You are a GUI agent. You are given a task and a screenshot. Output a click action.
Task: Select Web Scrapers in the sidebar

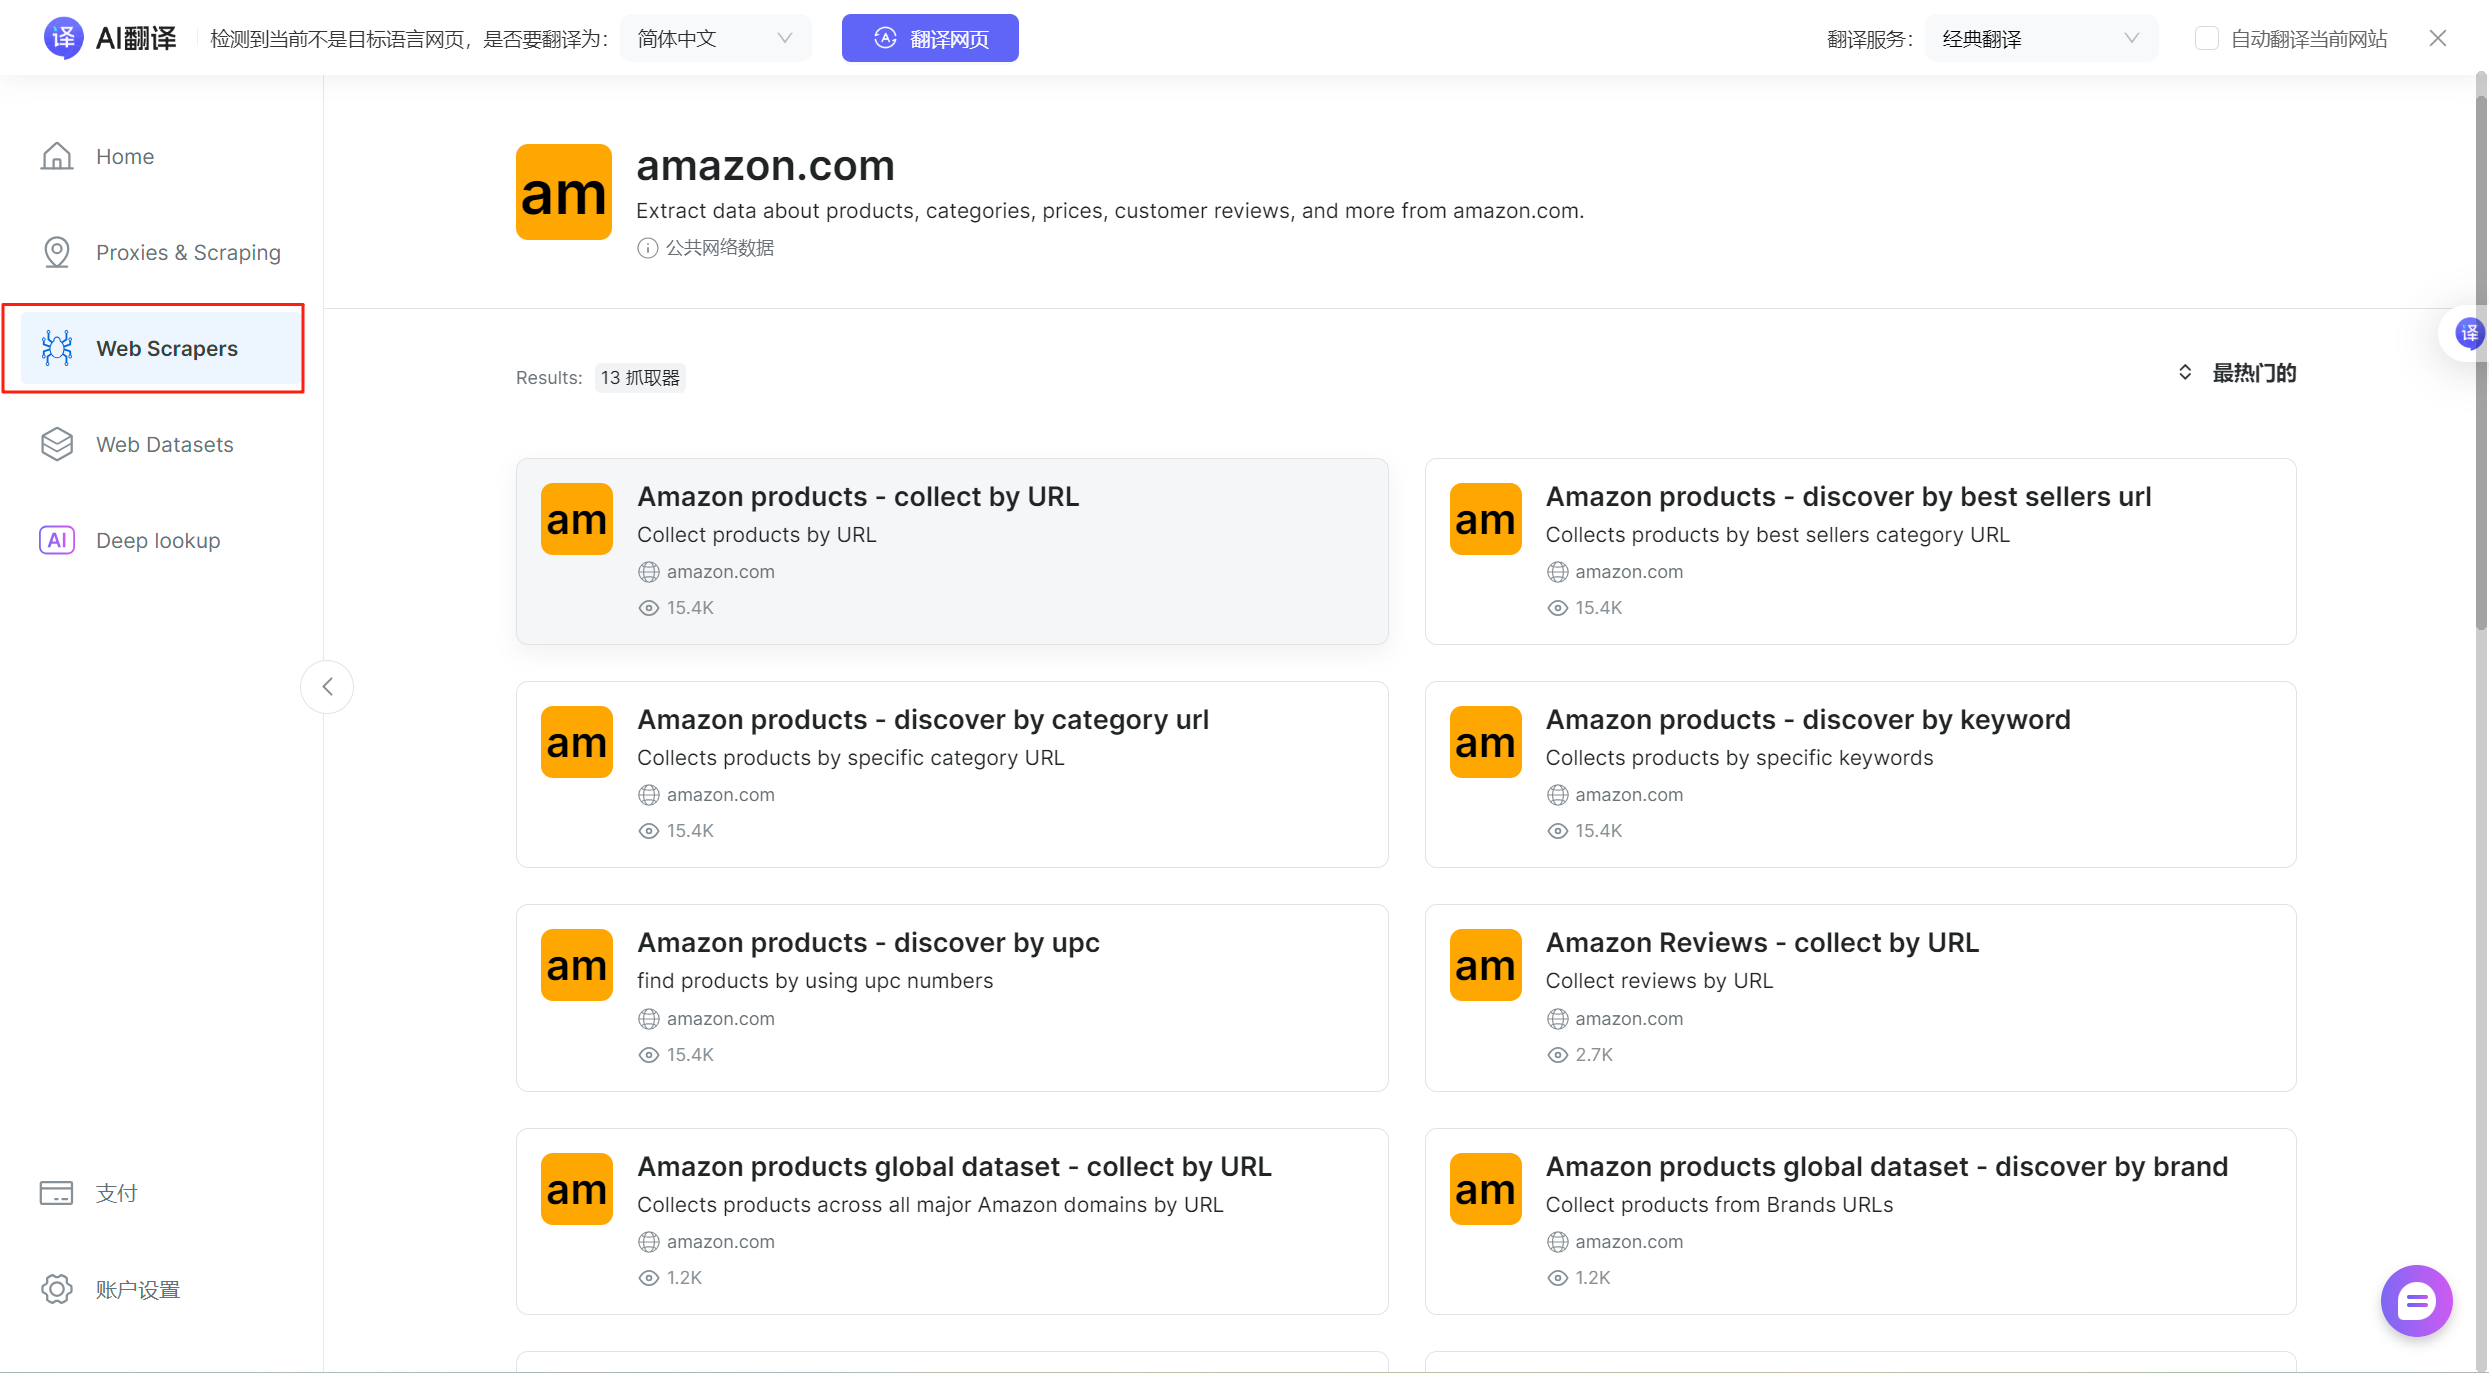(162, 348)
